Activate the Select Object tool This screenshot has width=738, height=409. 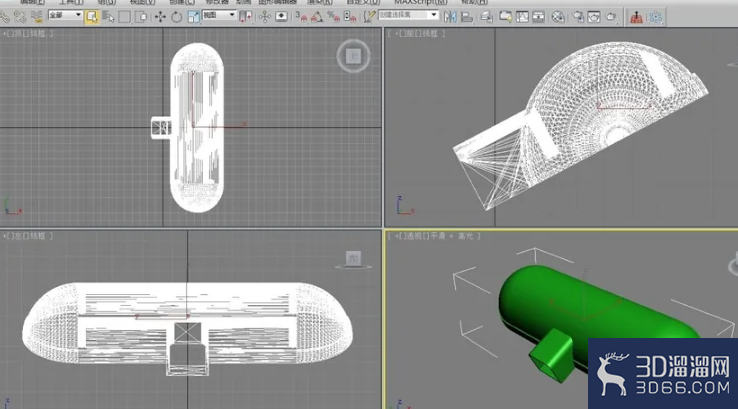[92, 17]
